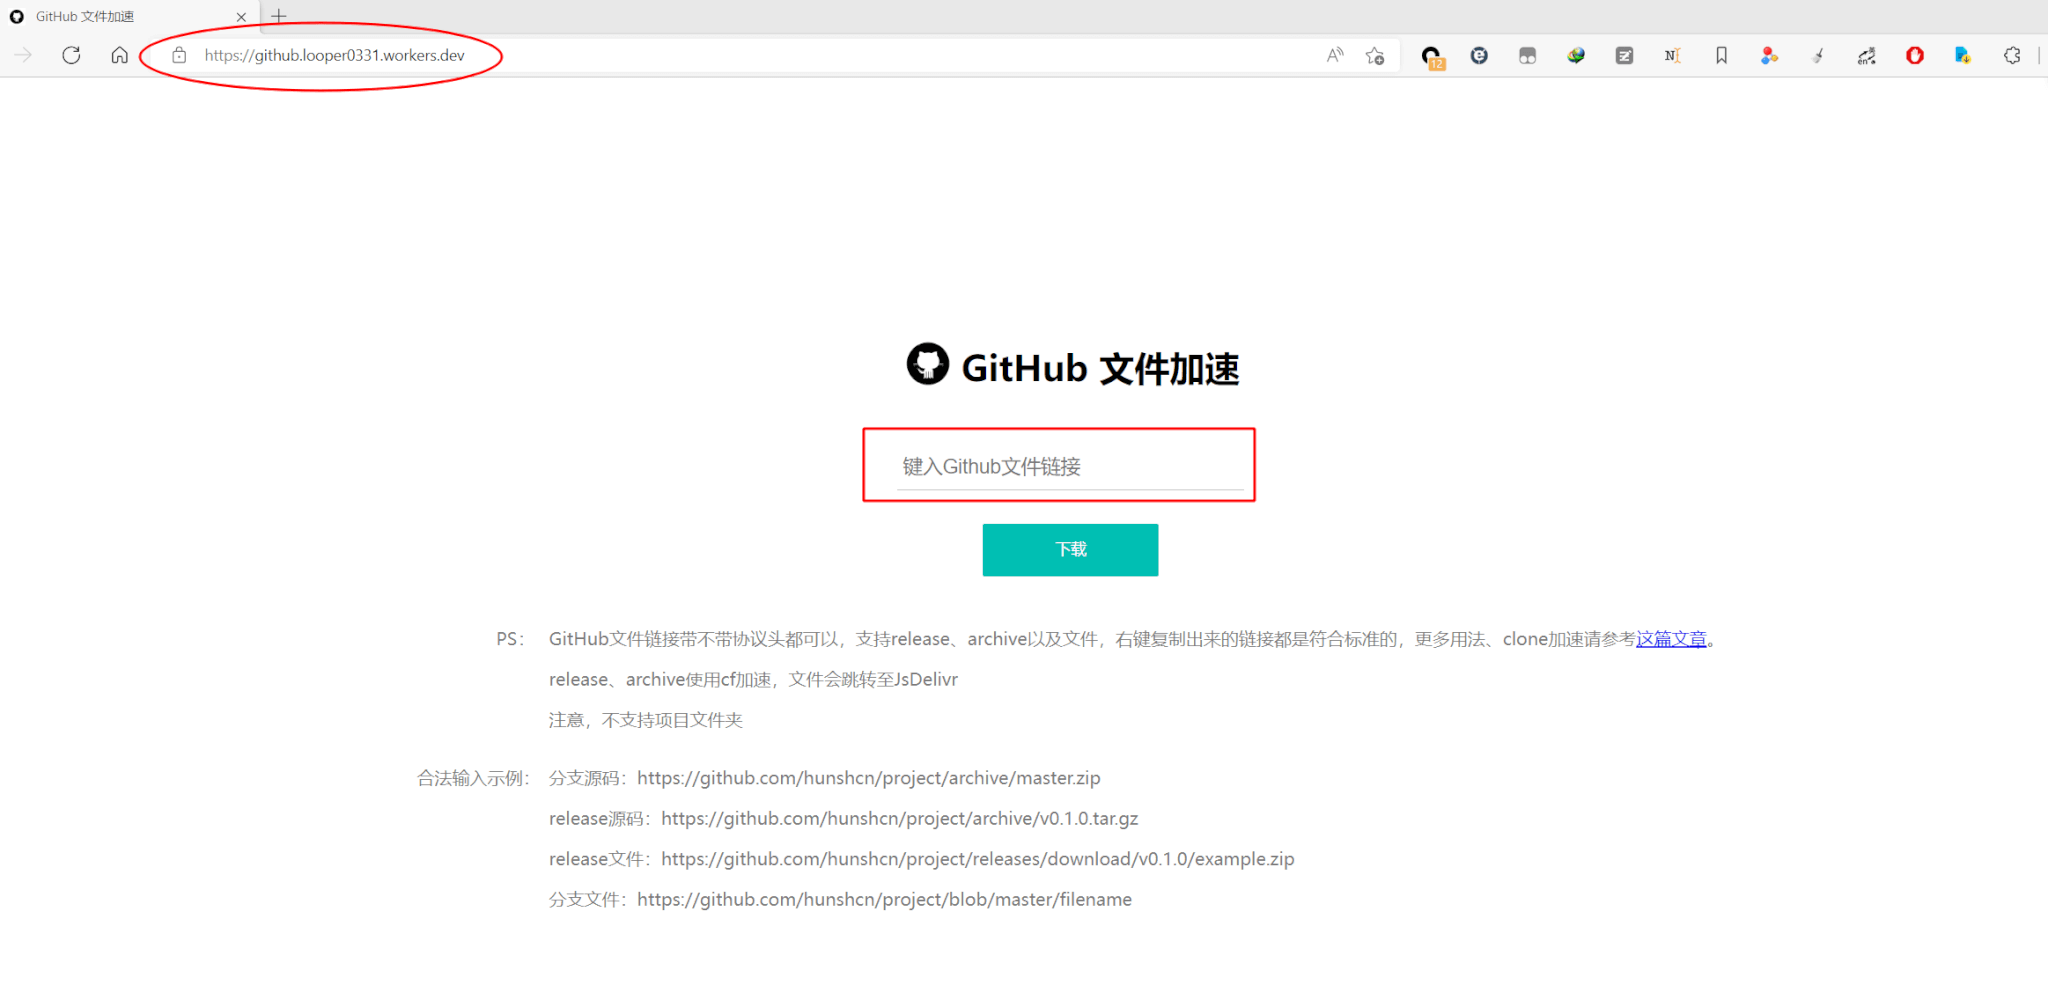Click the gray pencil note extension icon

click(1624, 56)
